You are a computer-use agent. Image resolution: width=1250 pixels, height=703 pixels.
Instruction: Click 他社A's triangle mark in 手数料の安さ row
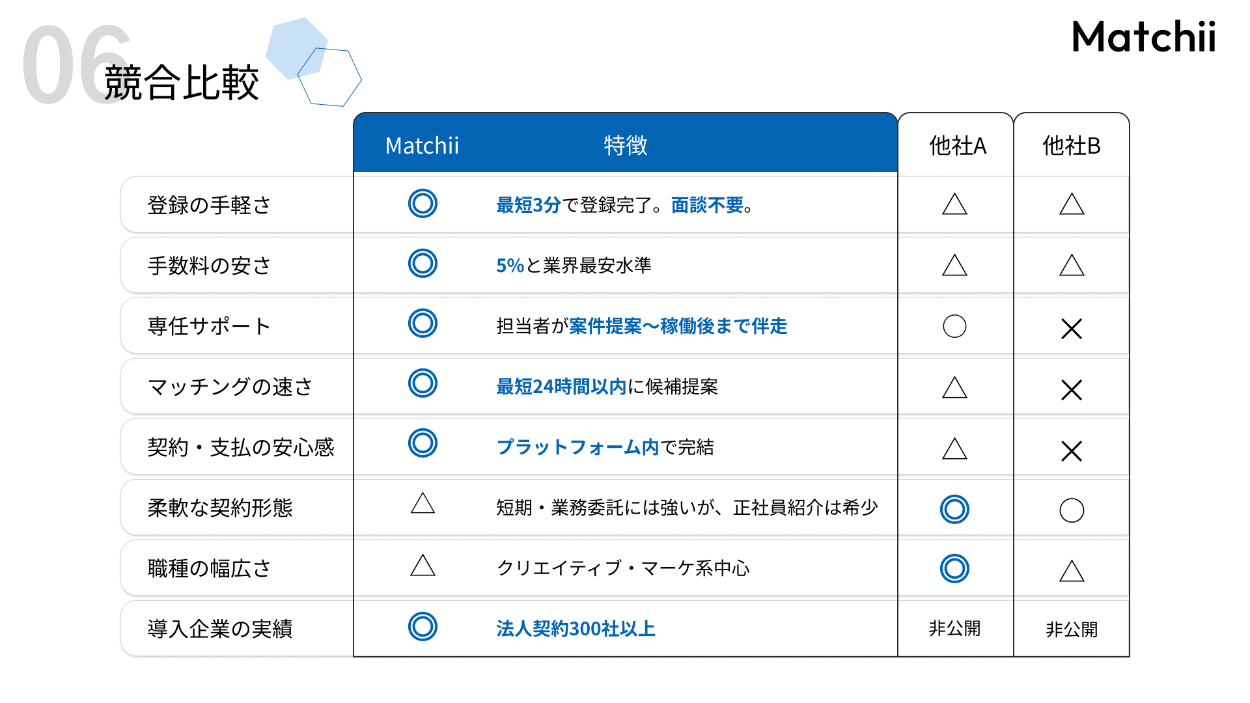tap(955, 265)
